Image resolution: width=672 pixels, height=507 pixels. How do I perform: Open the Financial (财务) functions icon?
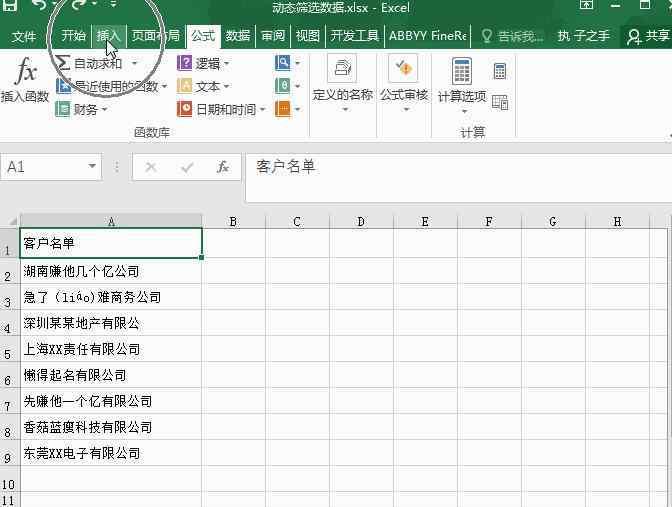pos(63,109)
